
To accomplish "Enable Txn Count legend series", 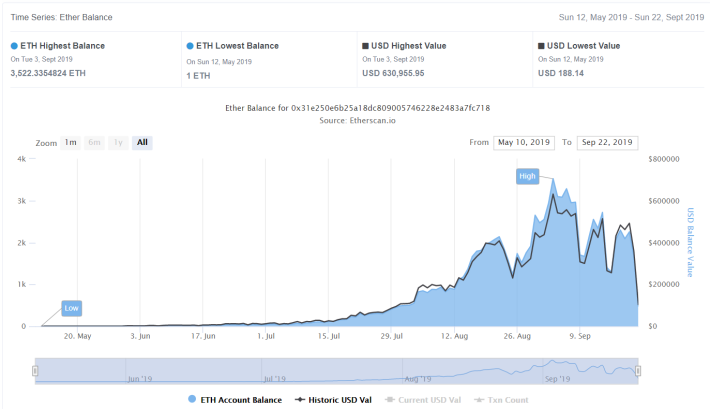I will [501, 400].
